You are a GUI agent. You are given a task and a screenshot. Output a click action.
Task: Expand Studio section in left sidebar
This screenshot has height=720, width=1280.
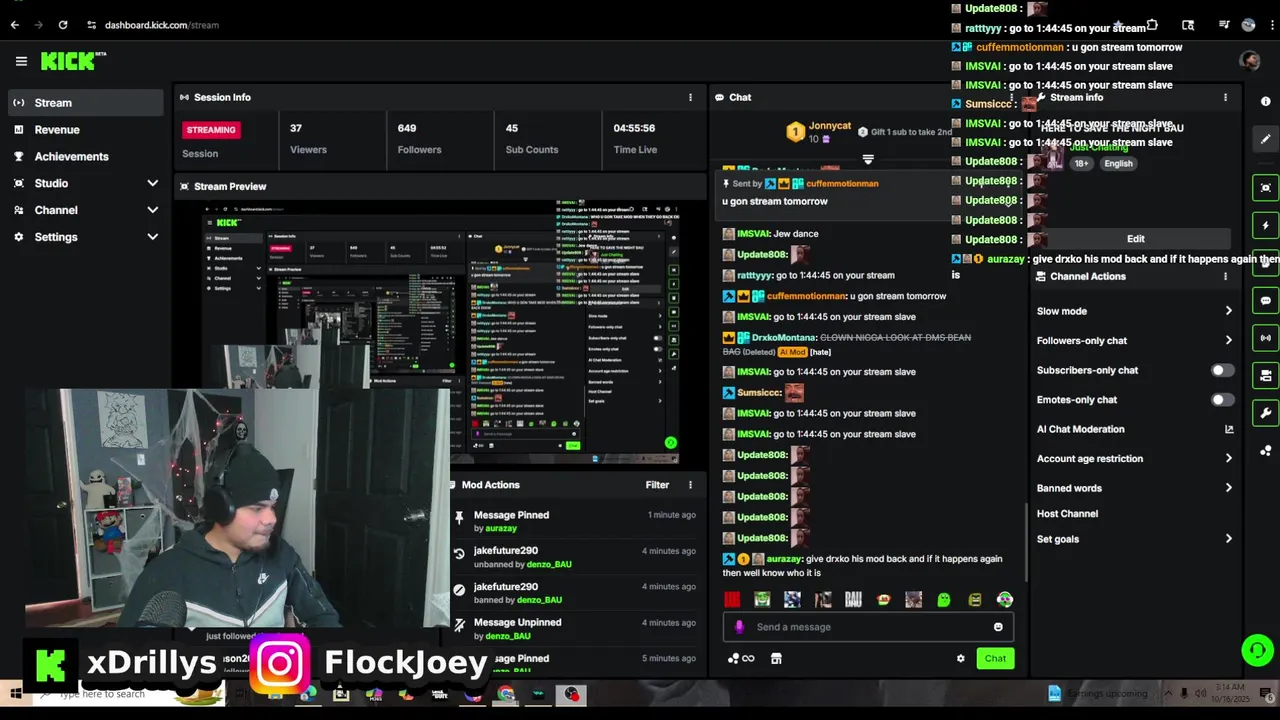pos(152,183)
